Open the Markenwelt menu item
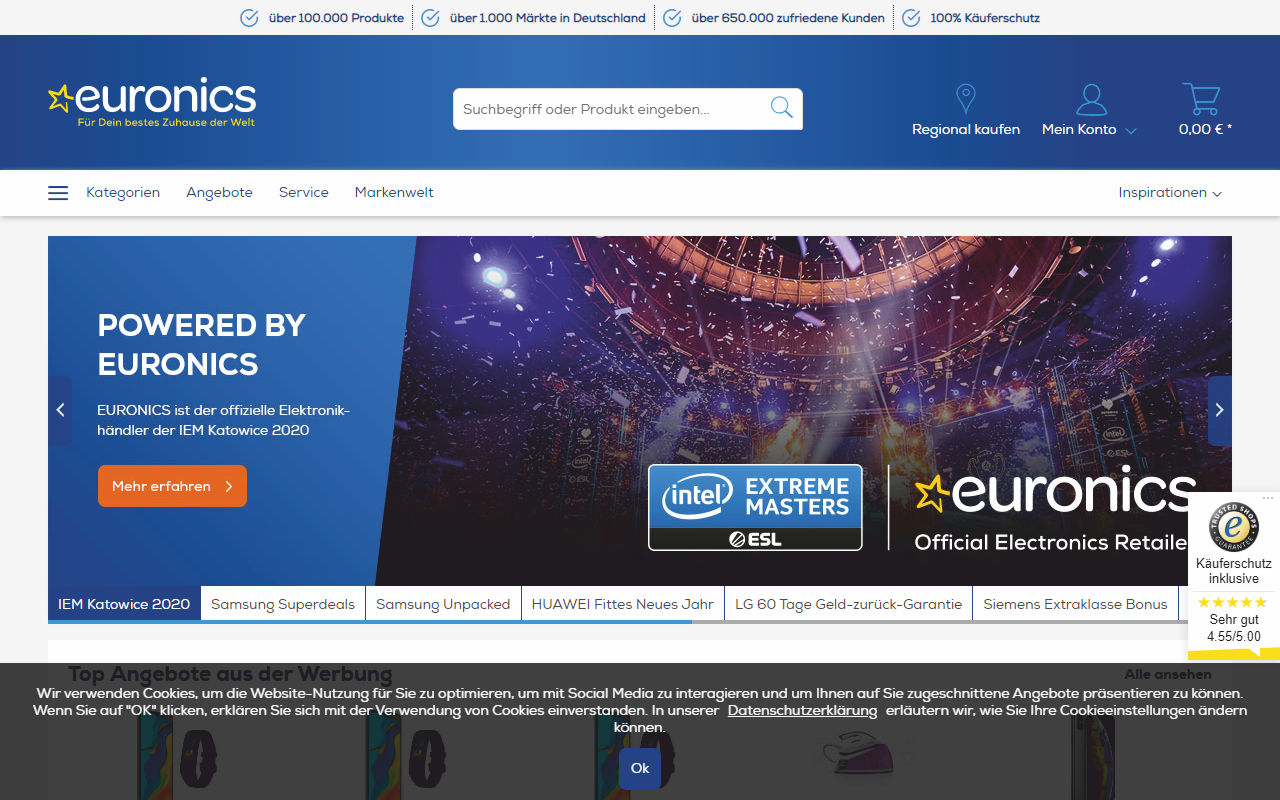The height and width of the screenshot is (800, 1280). tap(394, 193)
